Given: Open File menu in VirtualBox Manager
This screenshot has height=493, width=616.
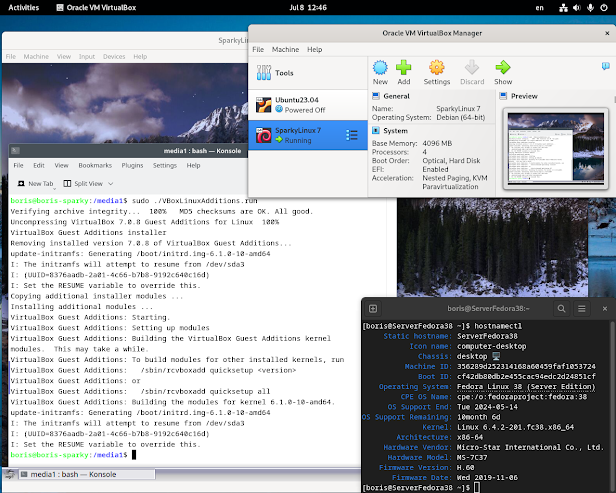Looking at the screenshot, I should 258,49.
